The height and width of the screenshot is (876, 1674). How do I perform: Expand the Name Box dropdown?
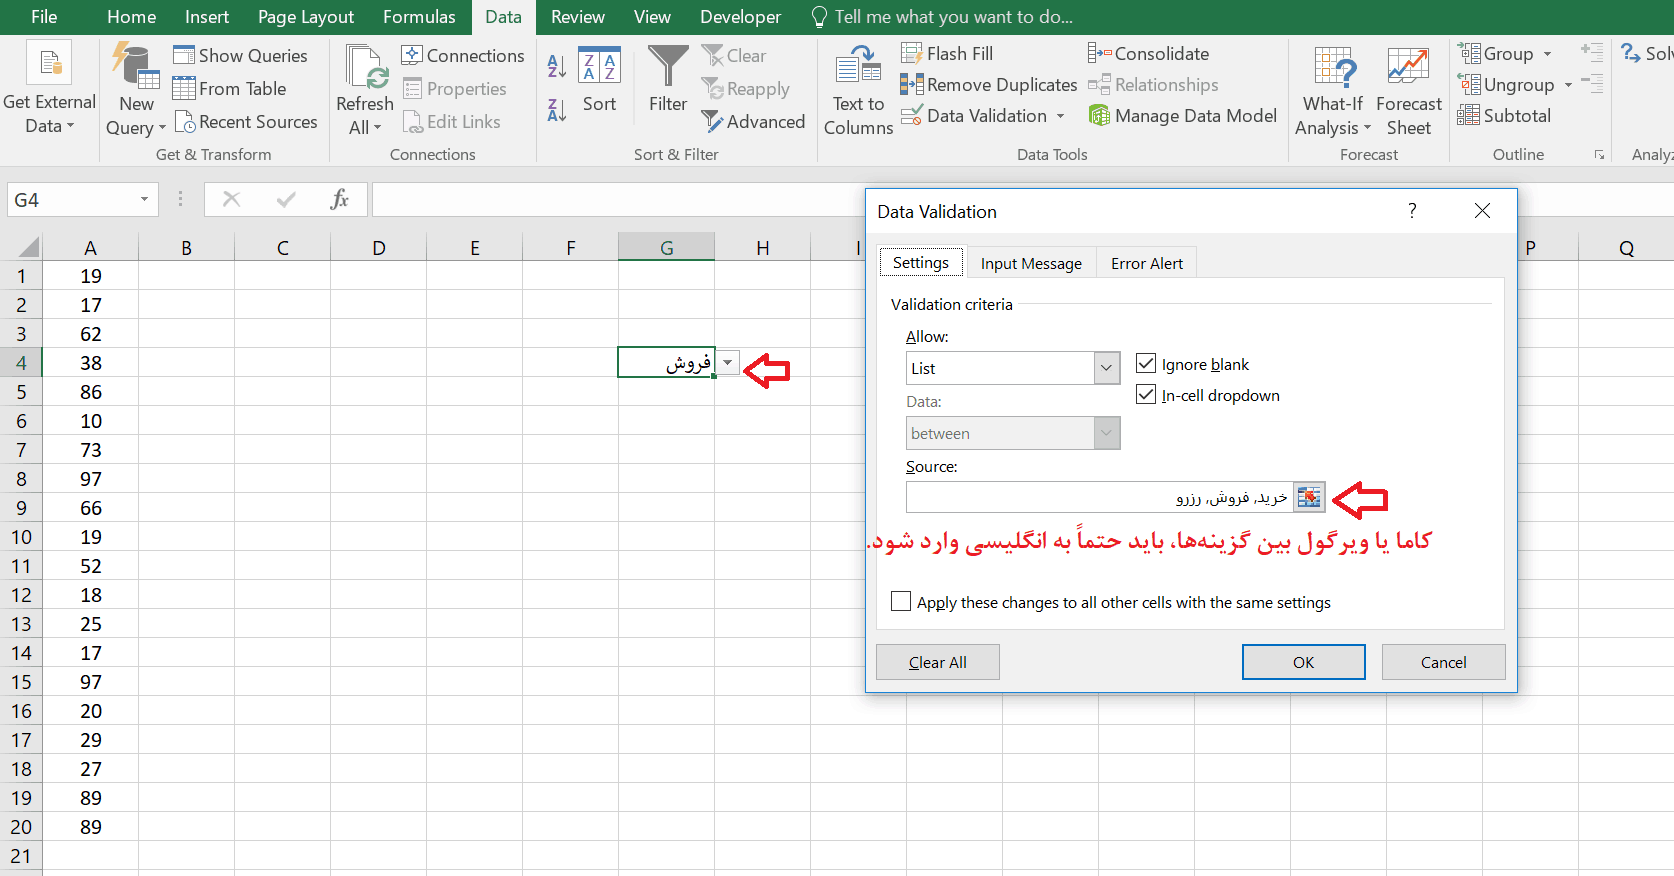pos(144,200)
